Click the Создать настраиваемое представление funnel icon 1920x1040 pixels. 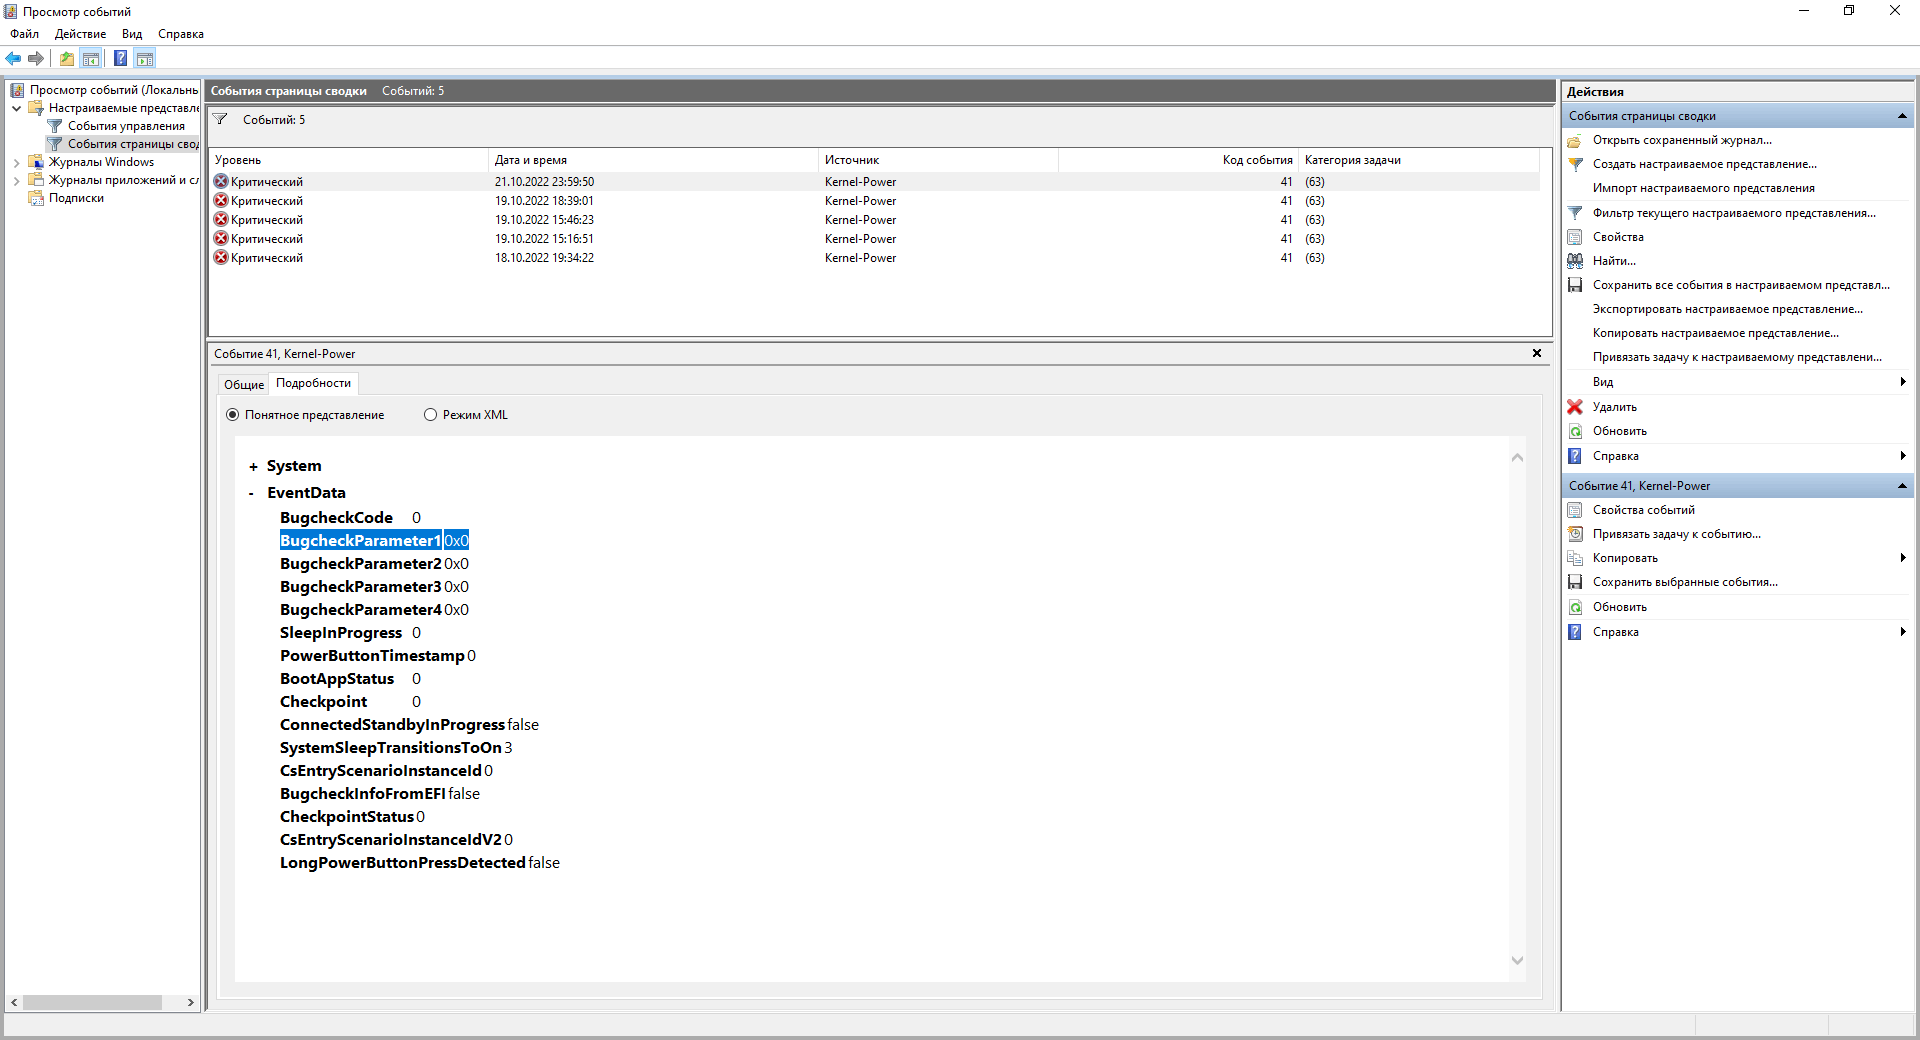(x=1575, y=164)
